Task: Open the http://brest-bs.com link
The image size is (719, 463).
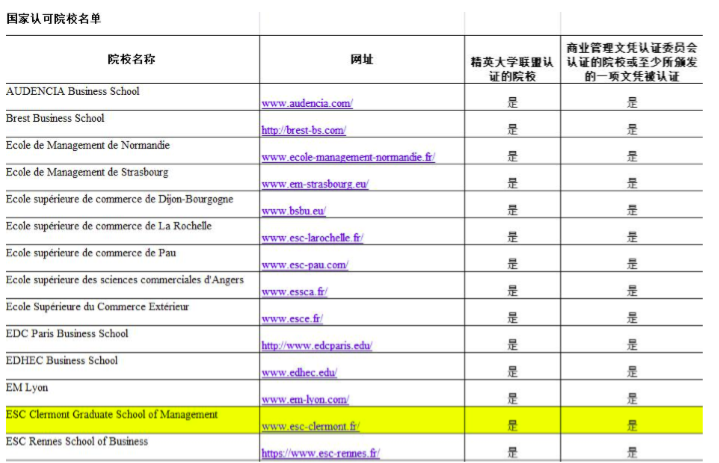Action: coord(304,130)
